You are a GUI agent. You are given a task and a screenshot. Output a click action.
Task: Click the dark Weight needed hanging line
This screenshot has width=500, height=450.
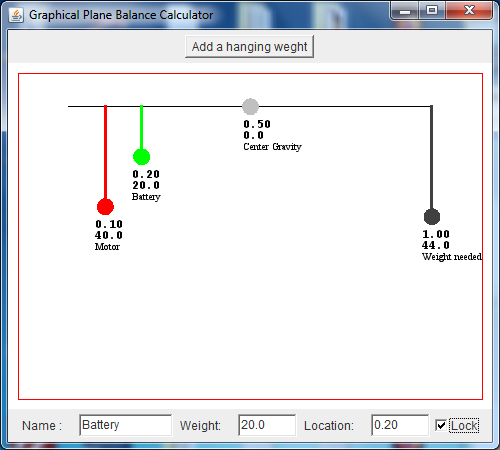point(432,157)
